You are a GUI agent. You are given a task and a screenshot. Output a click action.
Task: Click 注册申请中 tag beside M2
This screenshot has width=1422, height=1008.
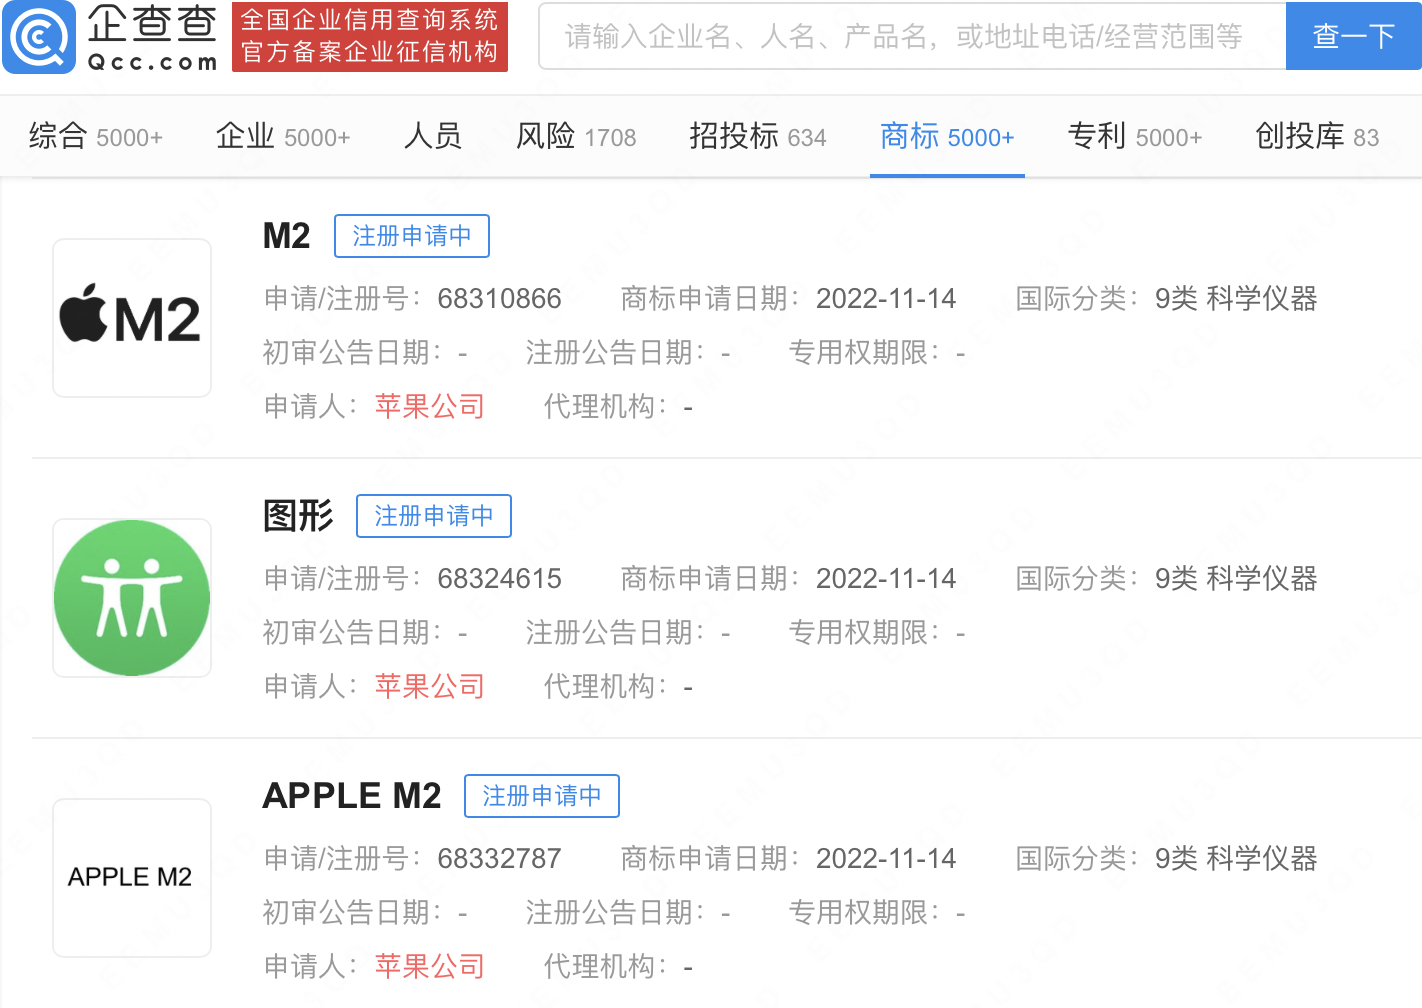point(412,236)
